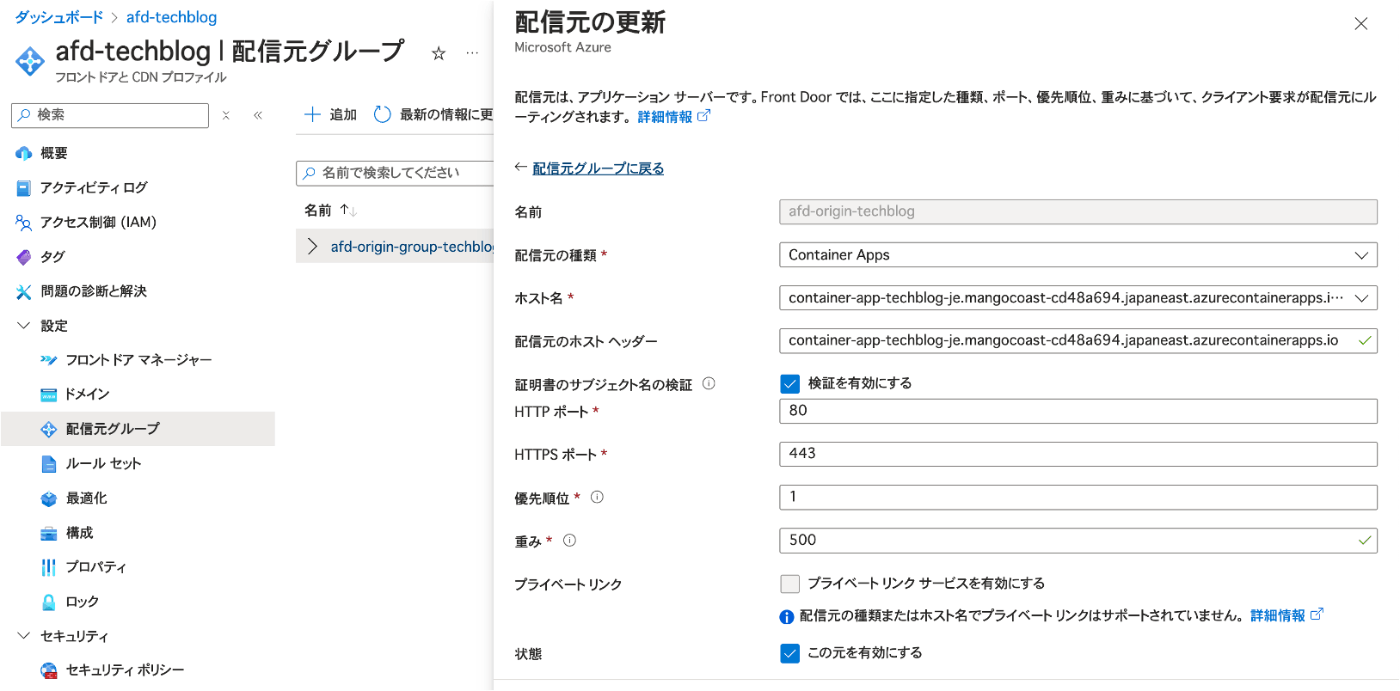Click the ルール セット document icon
The image size is (1400, 691).
pos(49,464)
